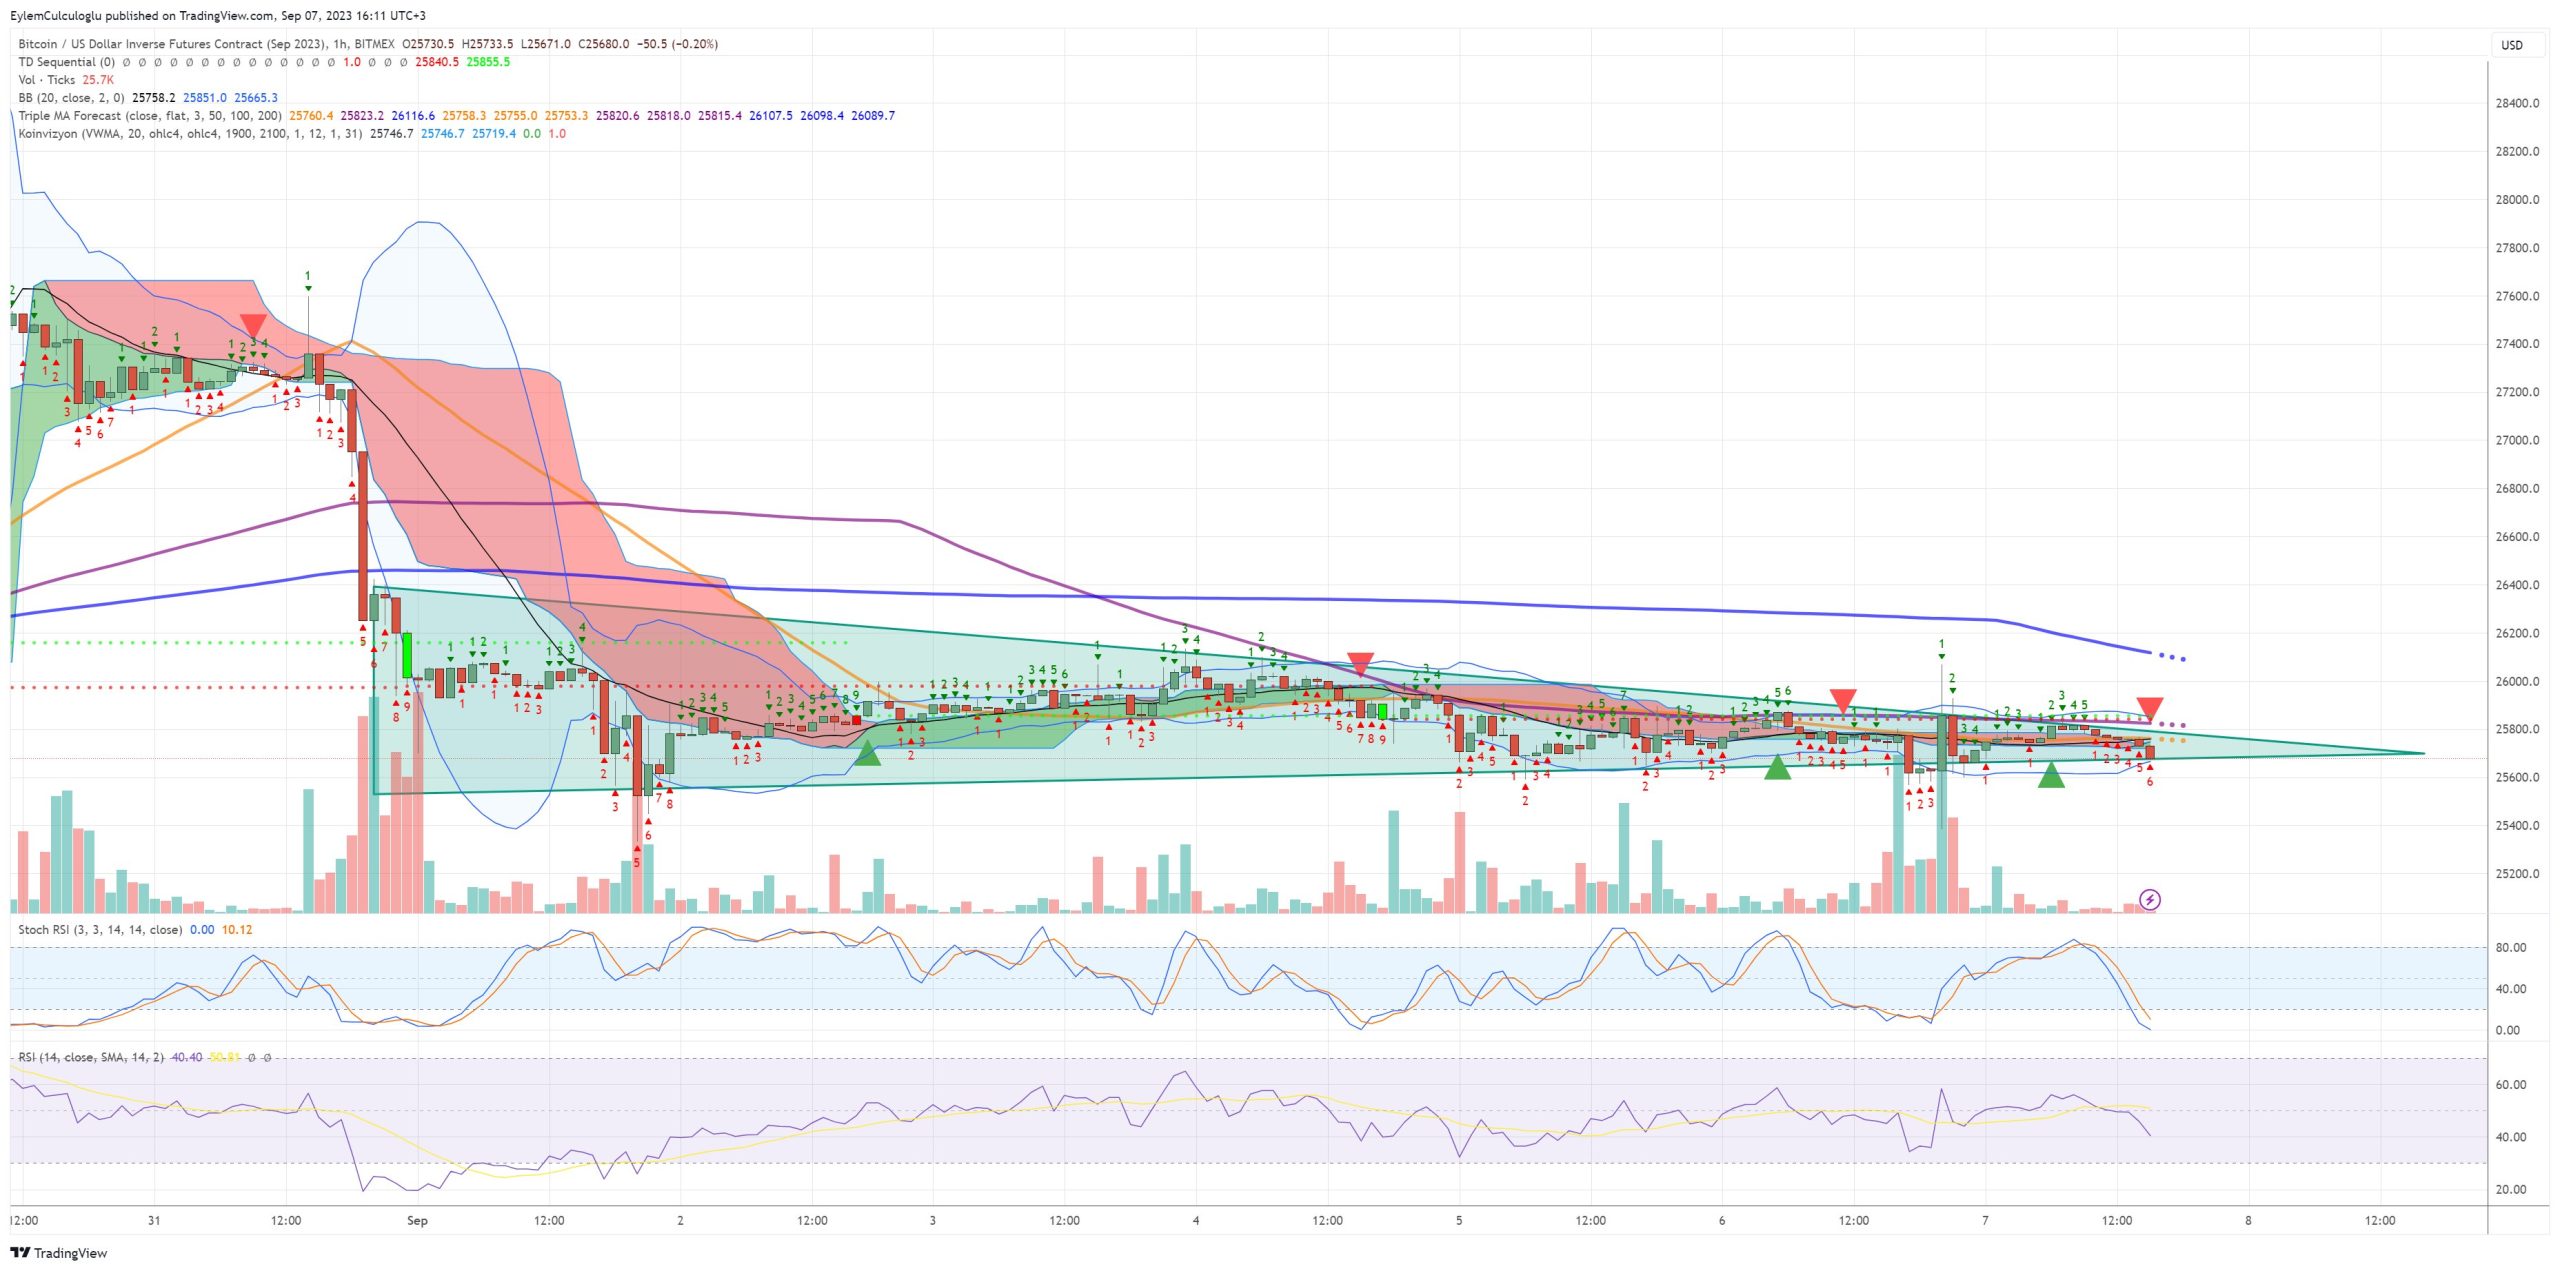Click the purple lightning bolt icon

pos(2149,900)
